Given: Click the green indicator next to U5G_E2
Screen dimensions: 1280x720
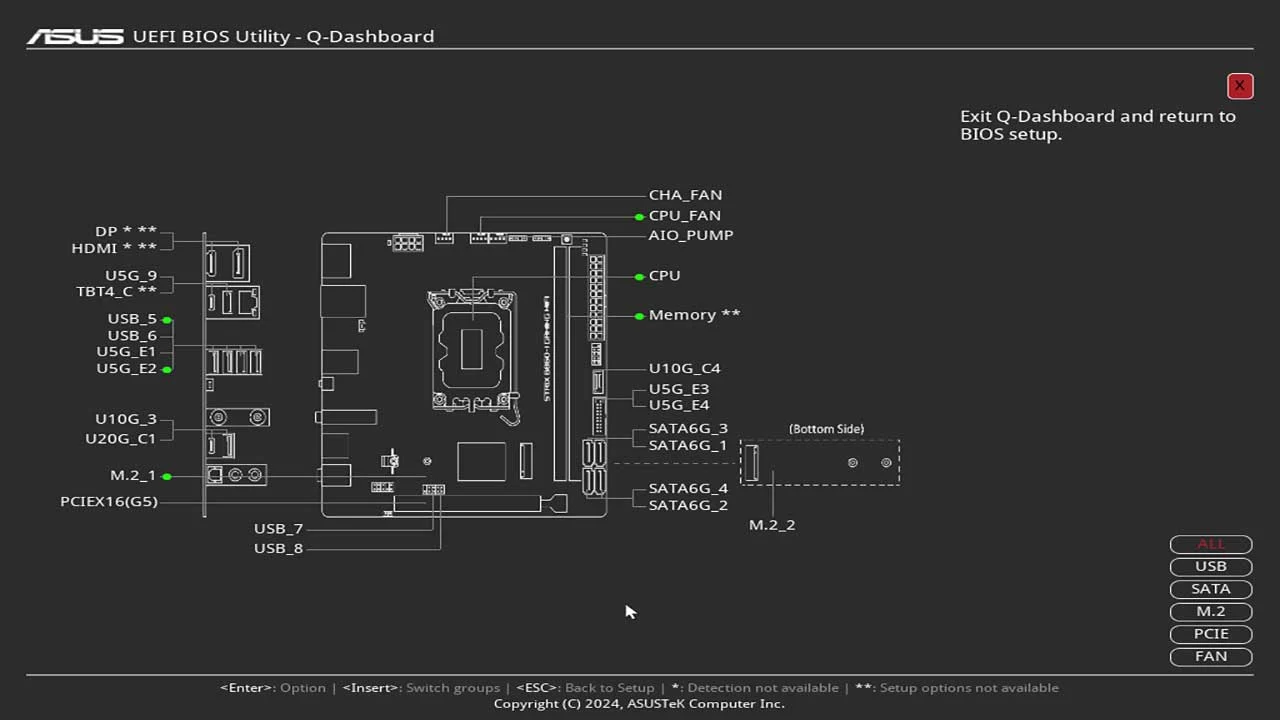Looking at the screenshot, I should click(x=167, y=370).
